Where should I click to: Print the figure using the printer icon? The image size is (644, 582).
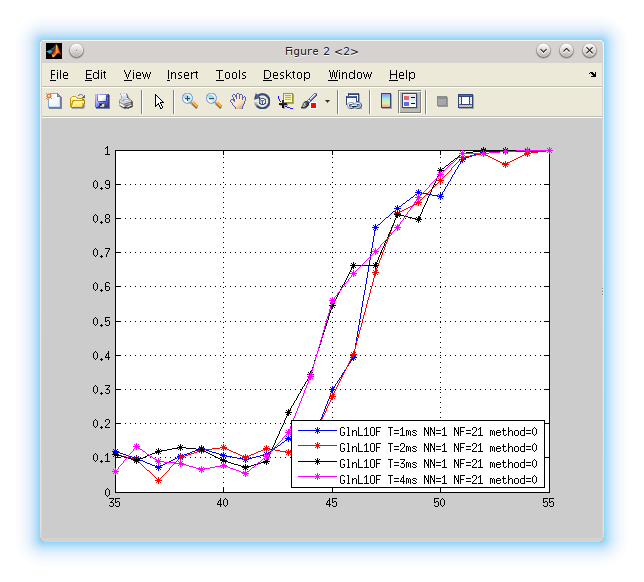click(x=126, y=101)
